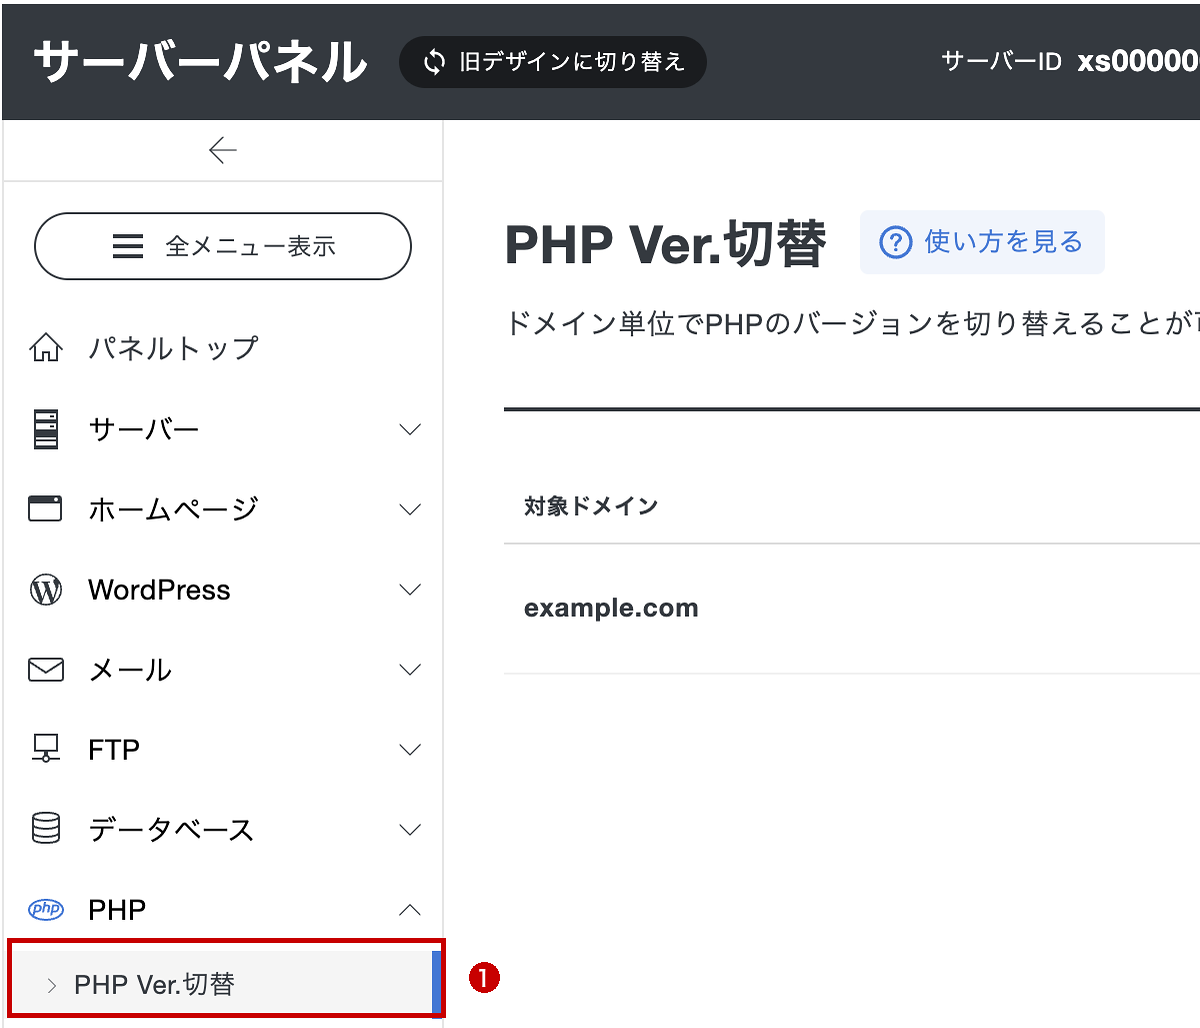Select the FTP sidebar menu label

[114, 750]
